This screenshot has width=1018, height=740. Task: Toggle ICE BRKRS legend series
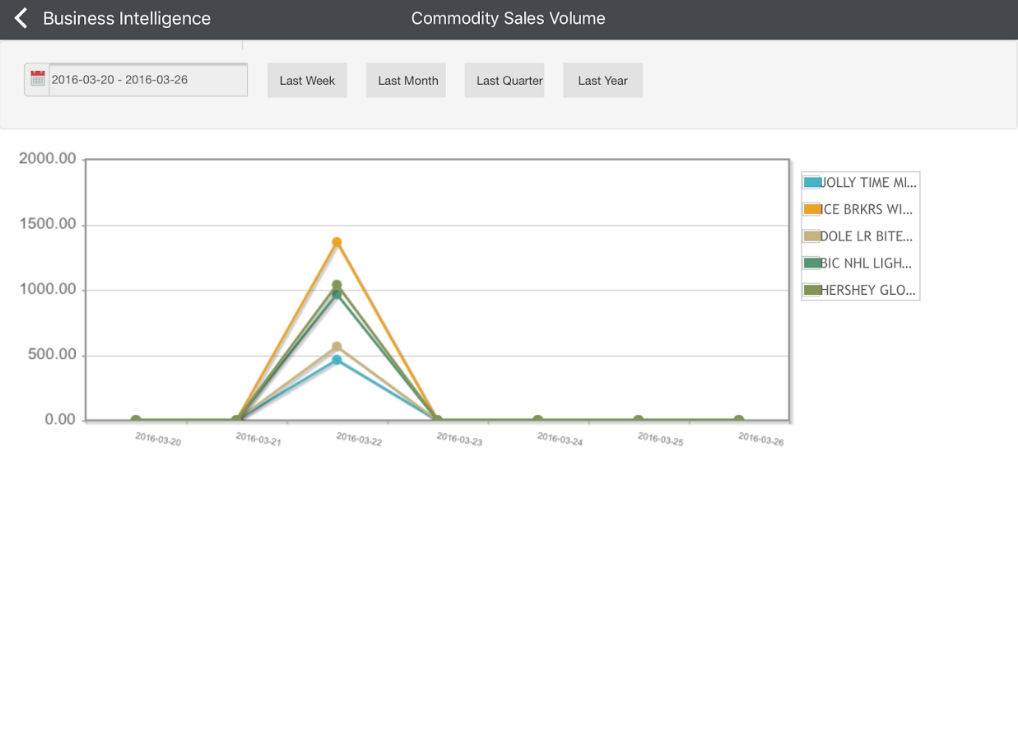click(x=868, y=209)
